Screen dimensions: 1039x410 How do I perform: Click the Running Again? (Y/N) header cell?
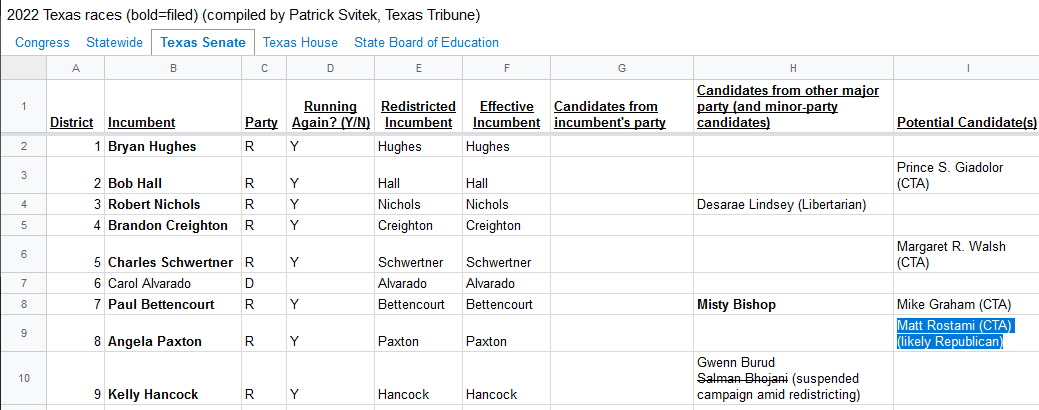click(x=330, y=107)
